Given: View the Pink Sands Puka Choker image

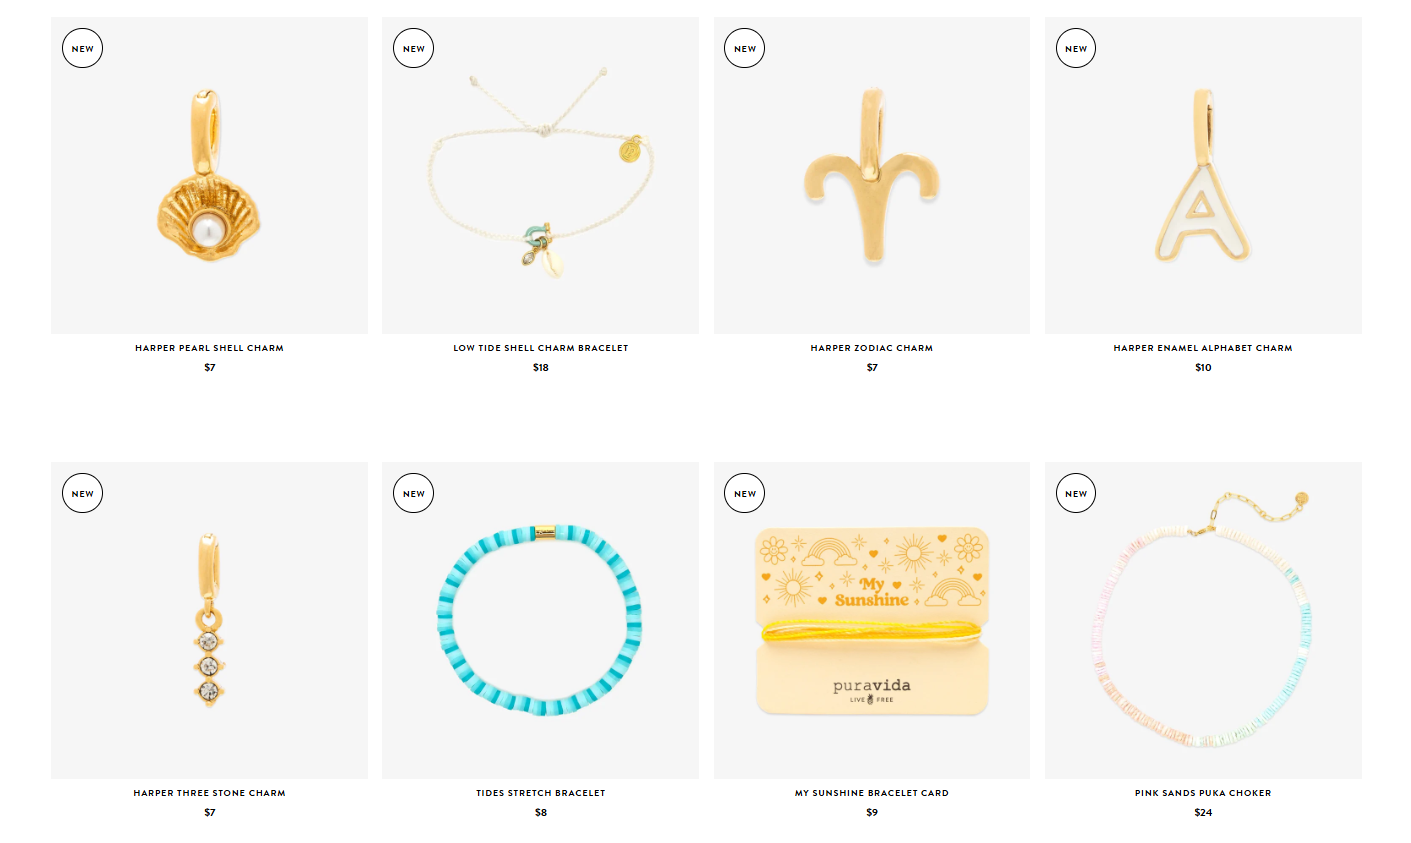Looking at the screenshot, I should 1203,620.
